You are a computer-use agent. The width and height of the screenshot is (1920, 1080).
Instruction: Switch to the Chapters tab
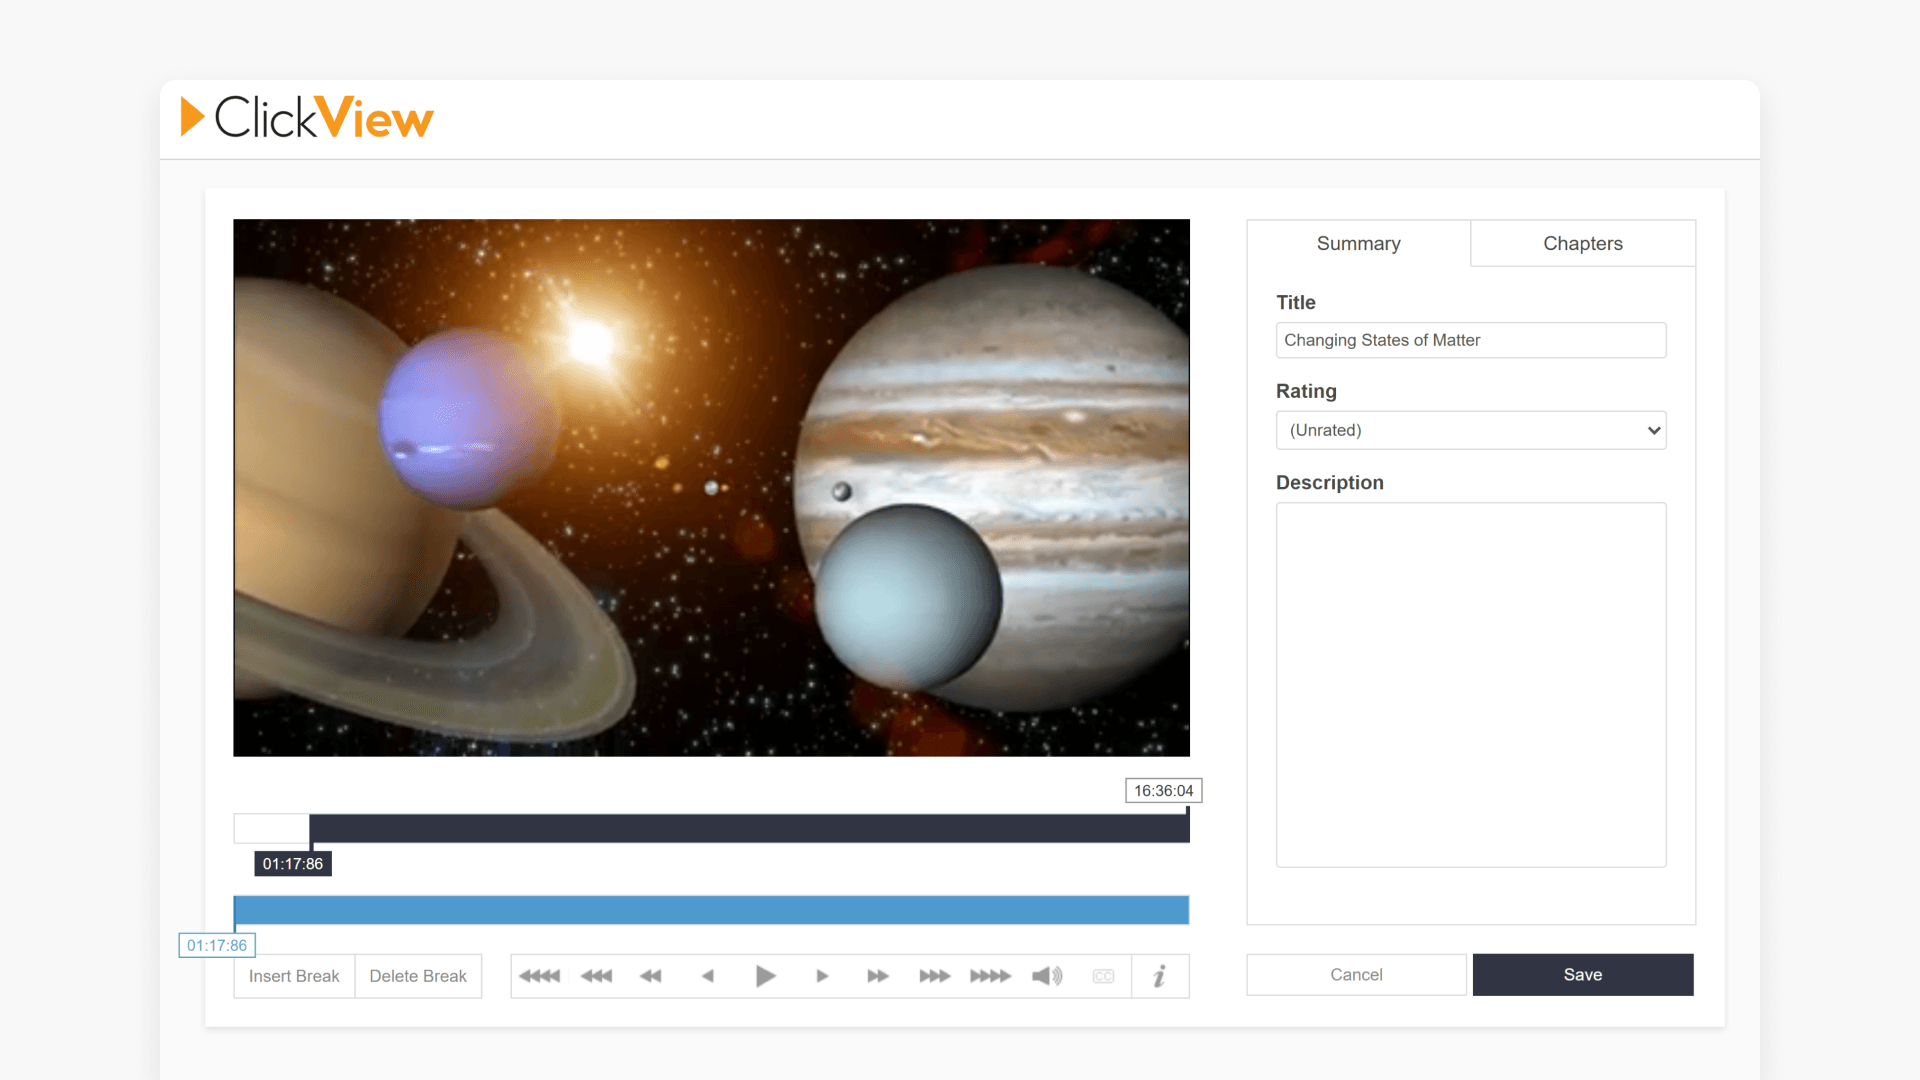[1582, 243]
